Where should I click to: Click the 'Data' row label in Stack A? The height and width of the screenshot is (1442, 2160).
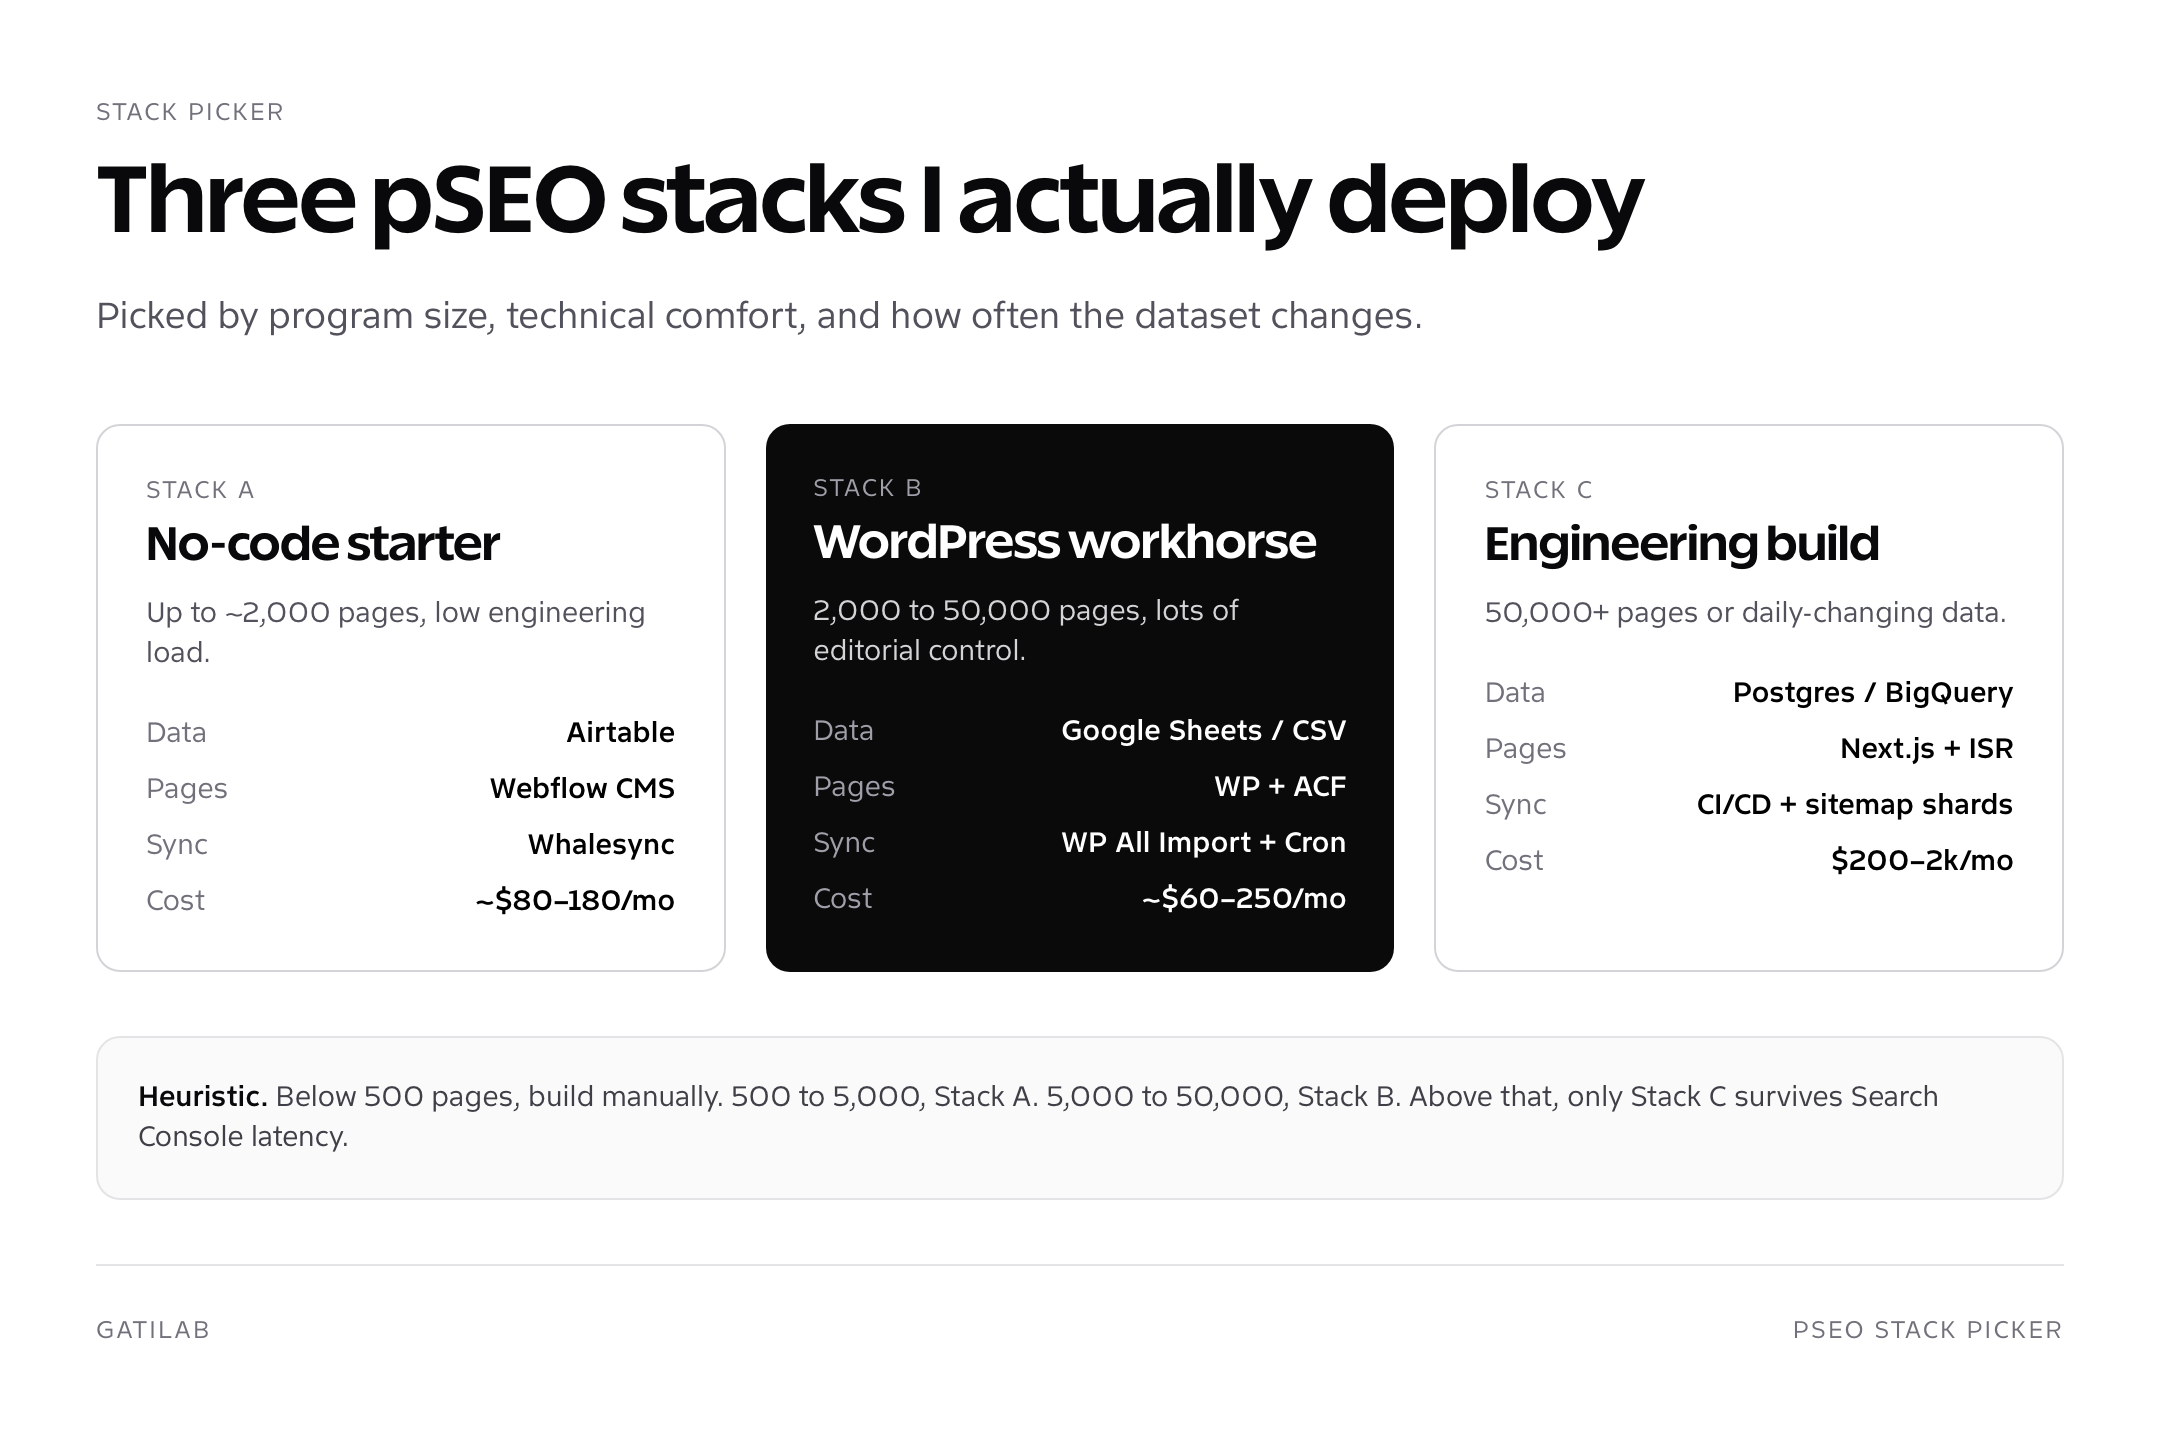(176, 732)
